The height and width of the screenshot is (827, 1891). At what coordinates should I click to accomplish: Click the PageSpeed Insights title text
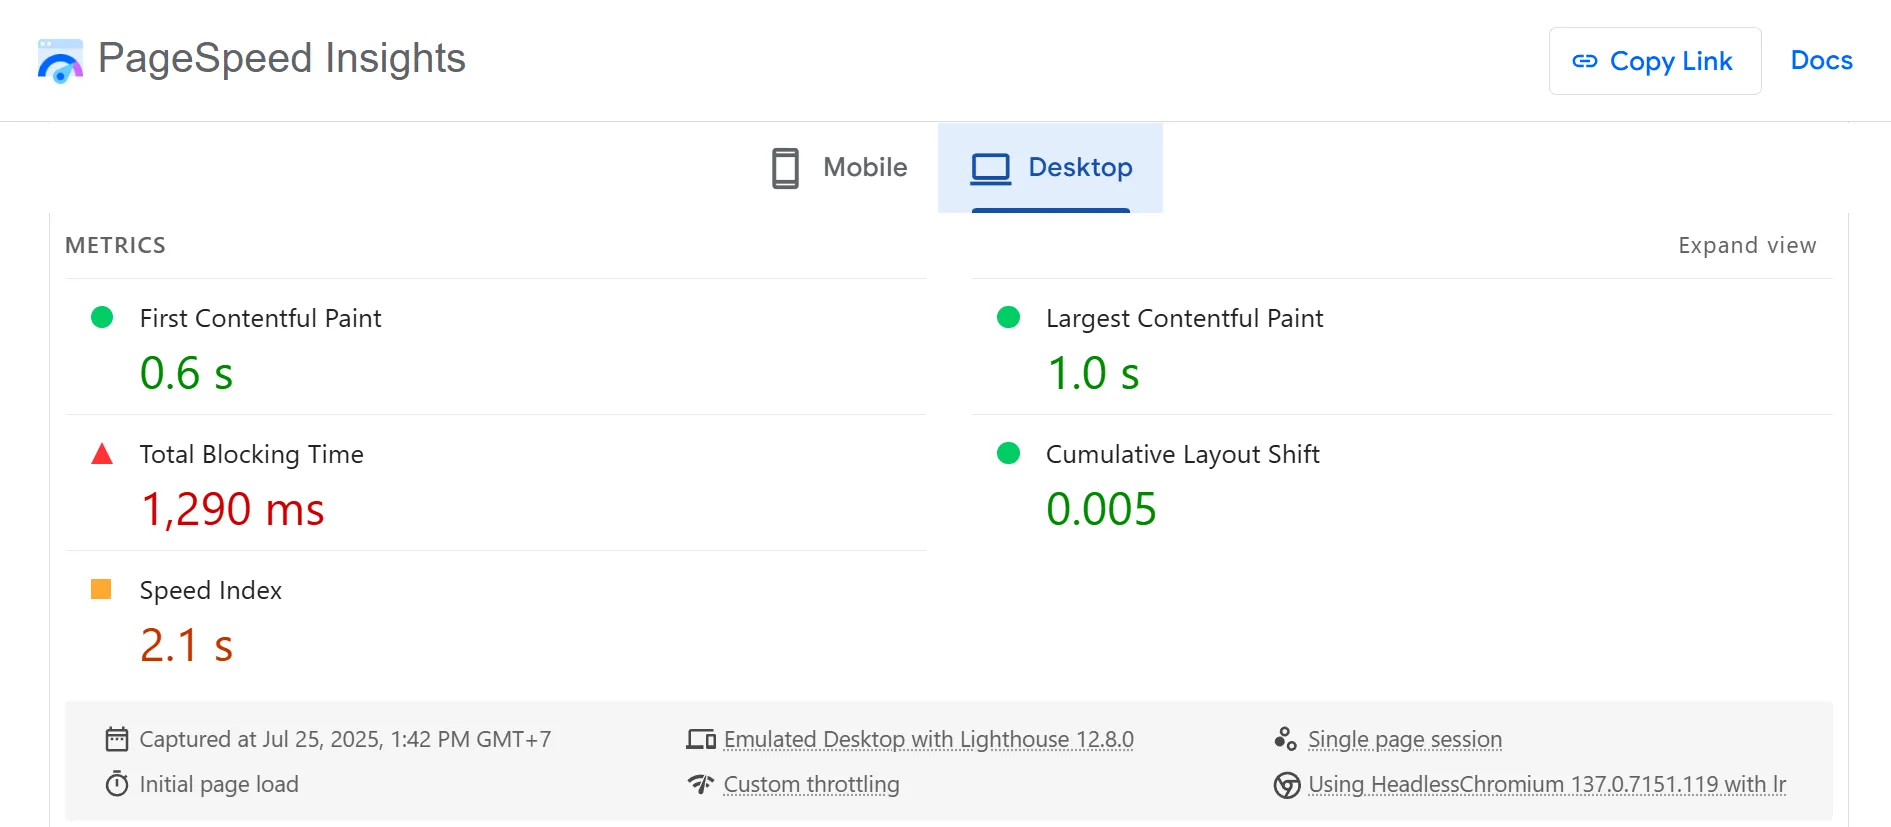point(282,58)
